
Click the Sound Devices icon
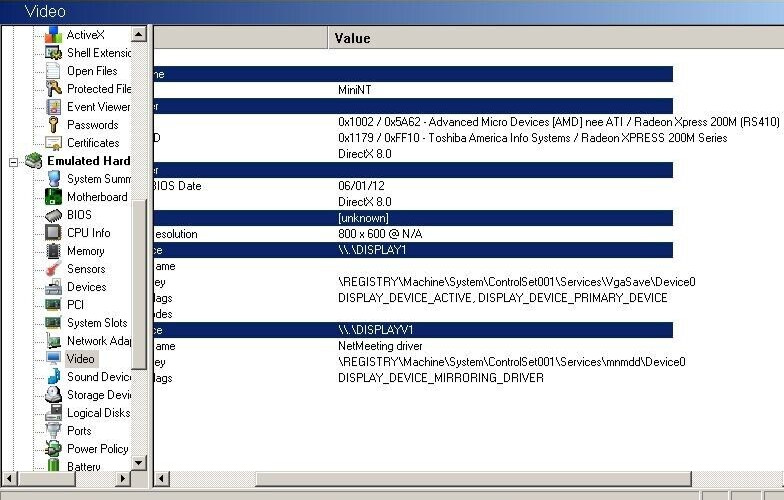click(54, 376)
